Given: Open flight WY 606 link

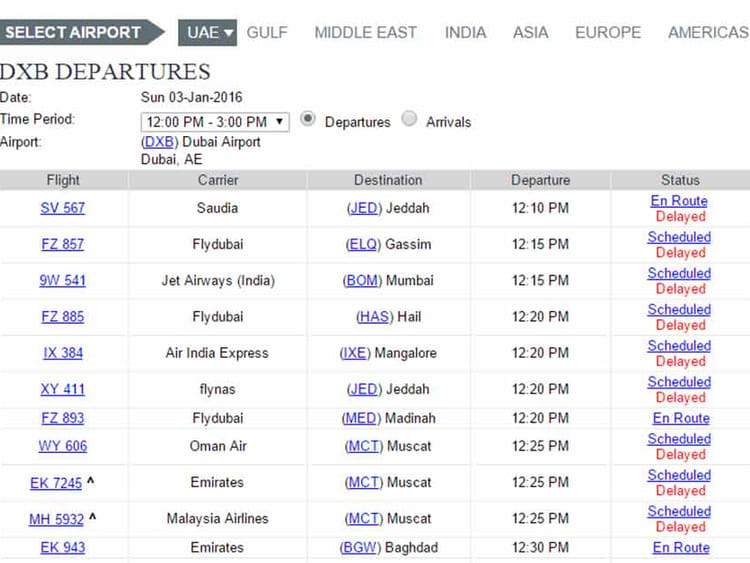Looking at the screenshot, I should pos(63,446).
